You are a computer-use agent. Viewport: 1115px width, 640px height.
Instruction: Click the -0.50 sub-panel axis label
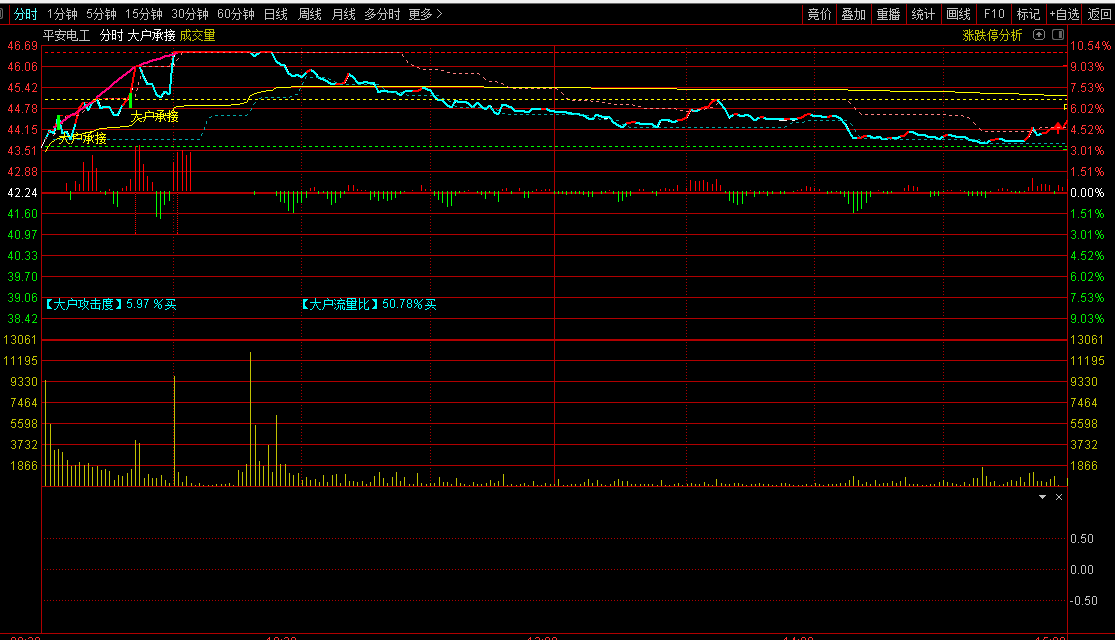pyautogui.click(x=1083, y=601)
